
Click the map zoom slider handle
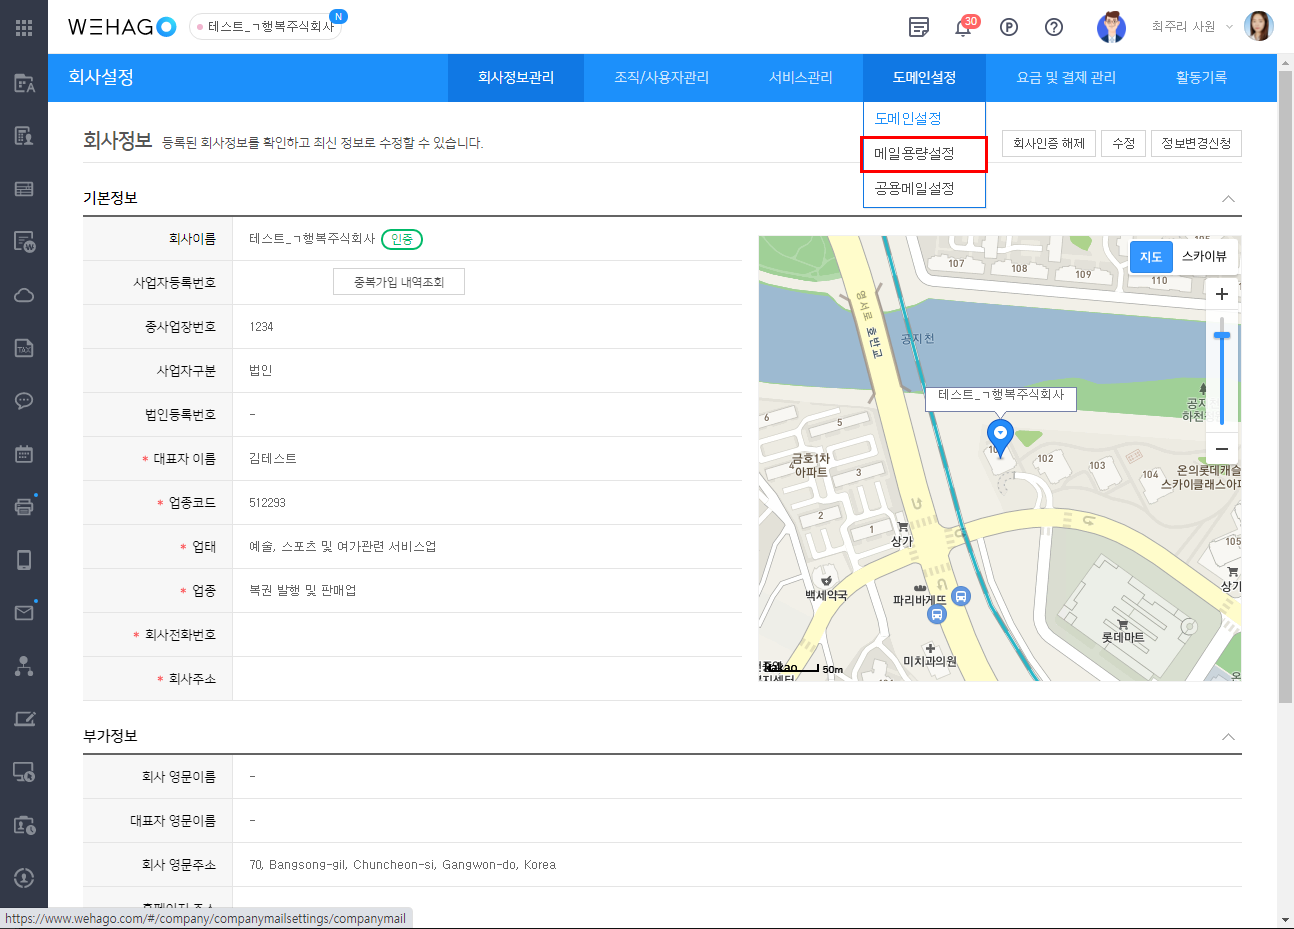click(x=1221, y=336)
